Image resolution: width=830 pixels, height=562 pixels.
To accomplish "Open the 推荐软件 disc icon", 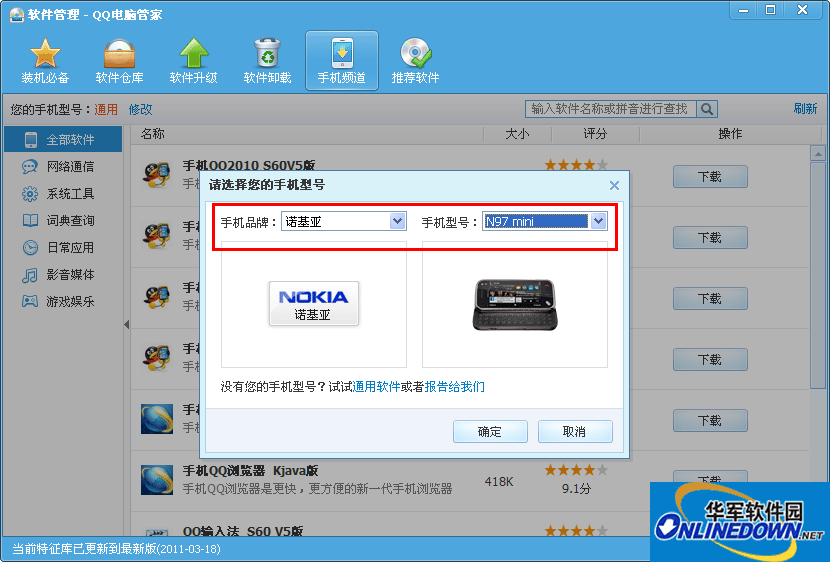I will click(416, 60).
